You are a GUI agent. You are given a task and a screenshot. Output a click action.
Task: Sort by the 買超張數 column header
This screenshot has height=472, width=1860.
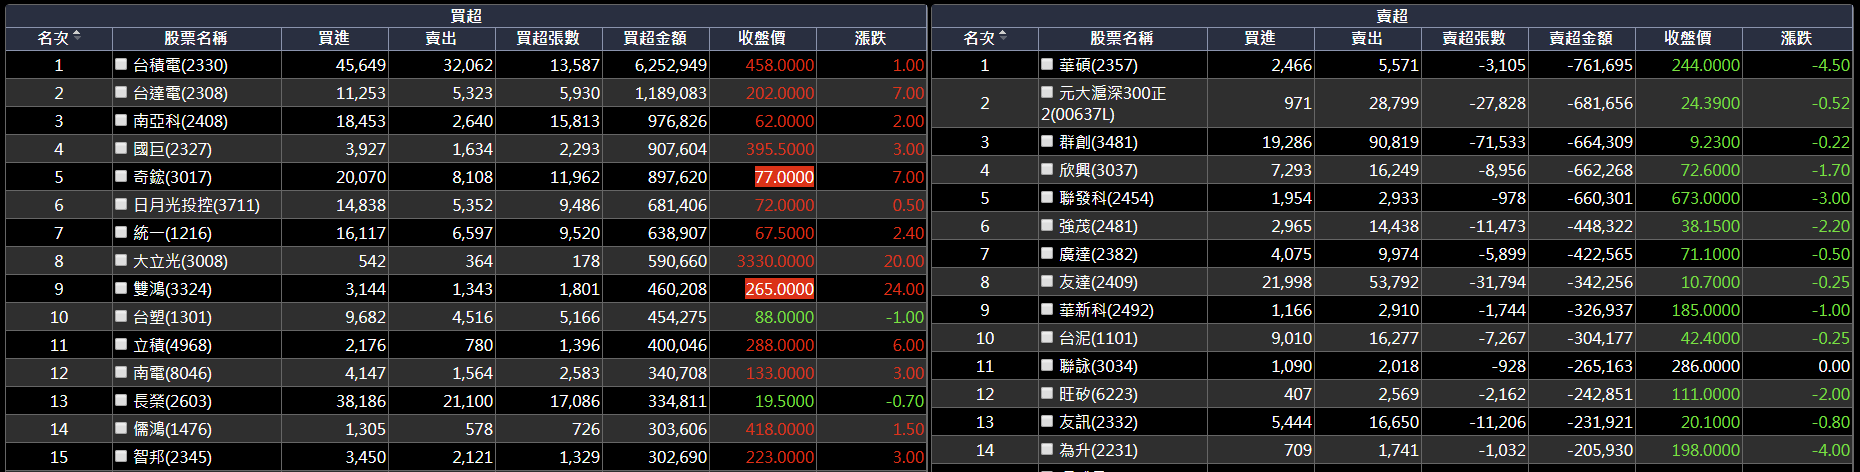coord(548,38)
